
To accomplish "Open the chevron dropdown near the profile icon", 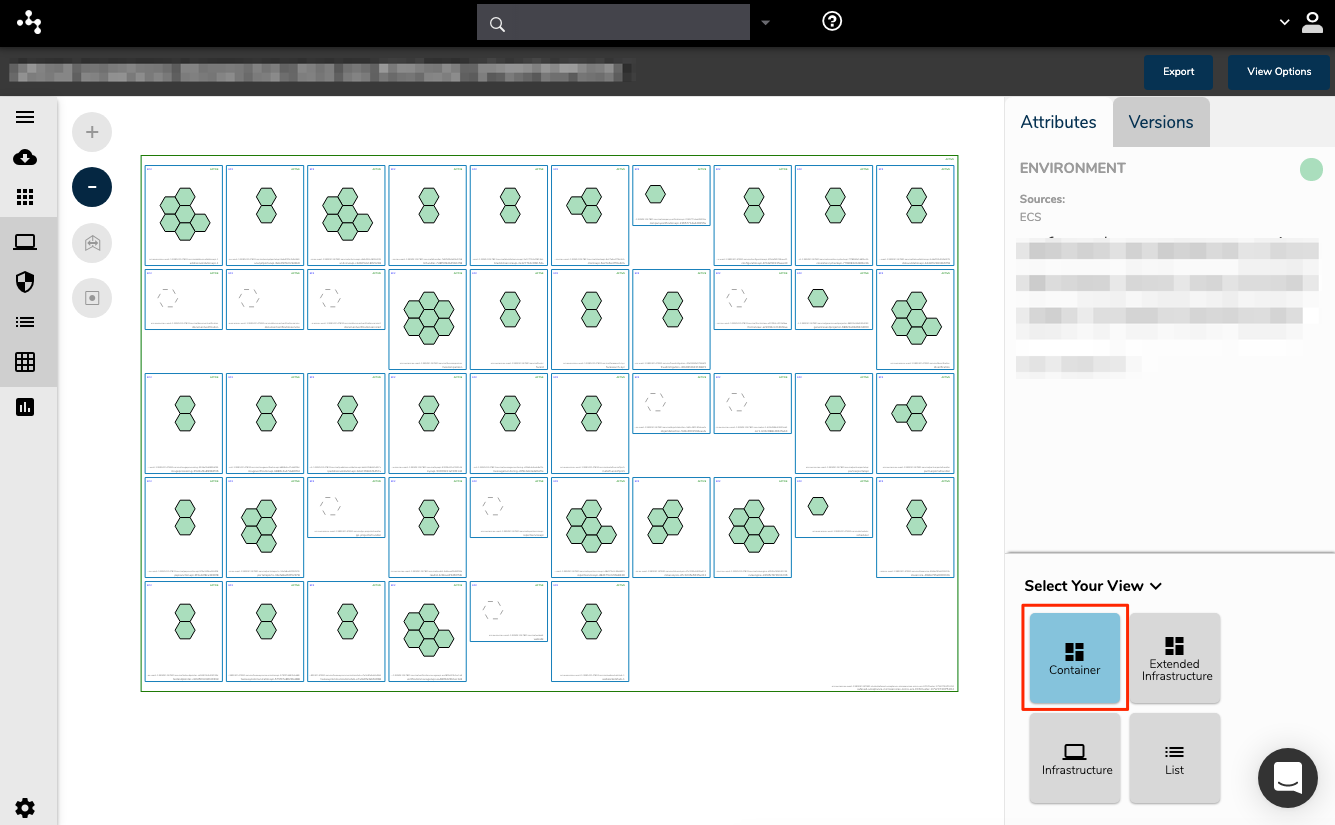I will [1284, 21].
